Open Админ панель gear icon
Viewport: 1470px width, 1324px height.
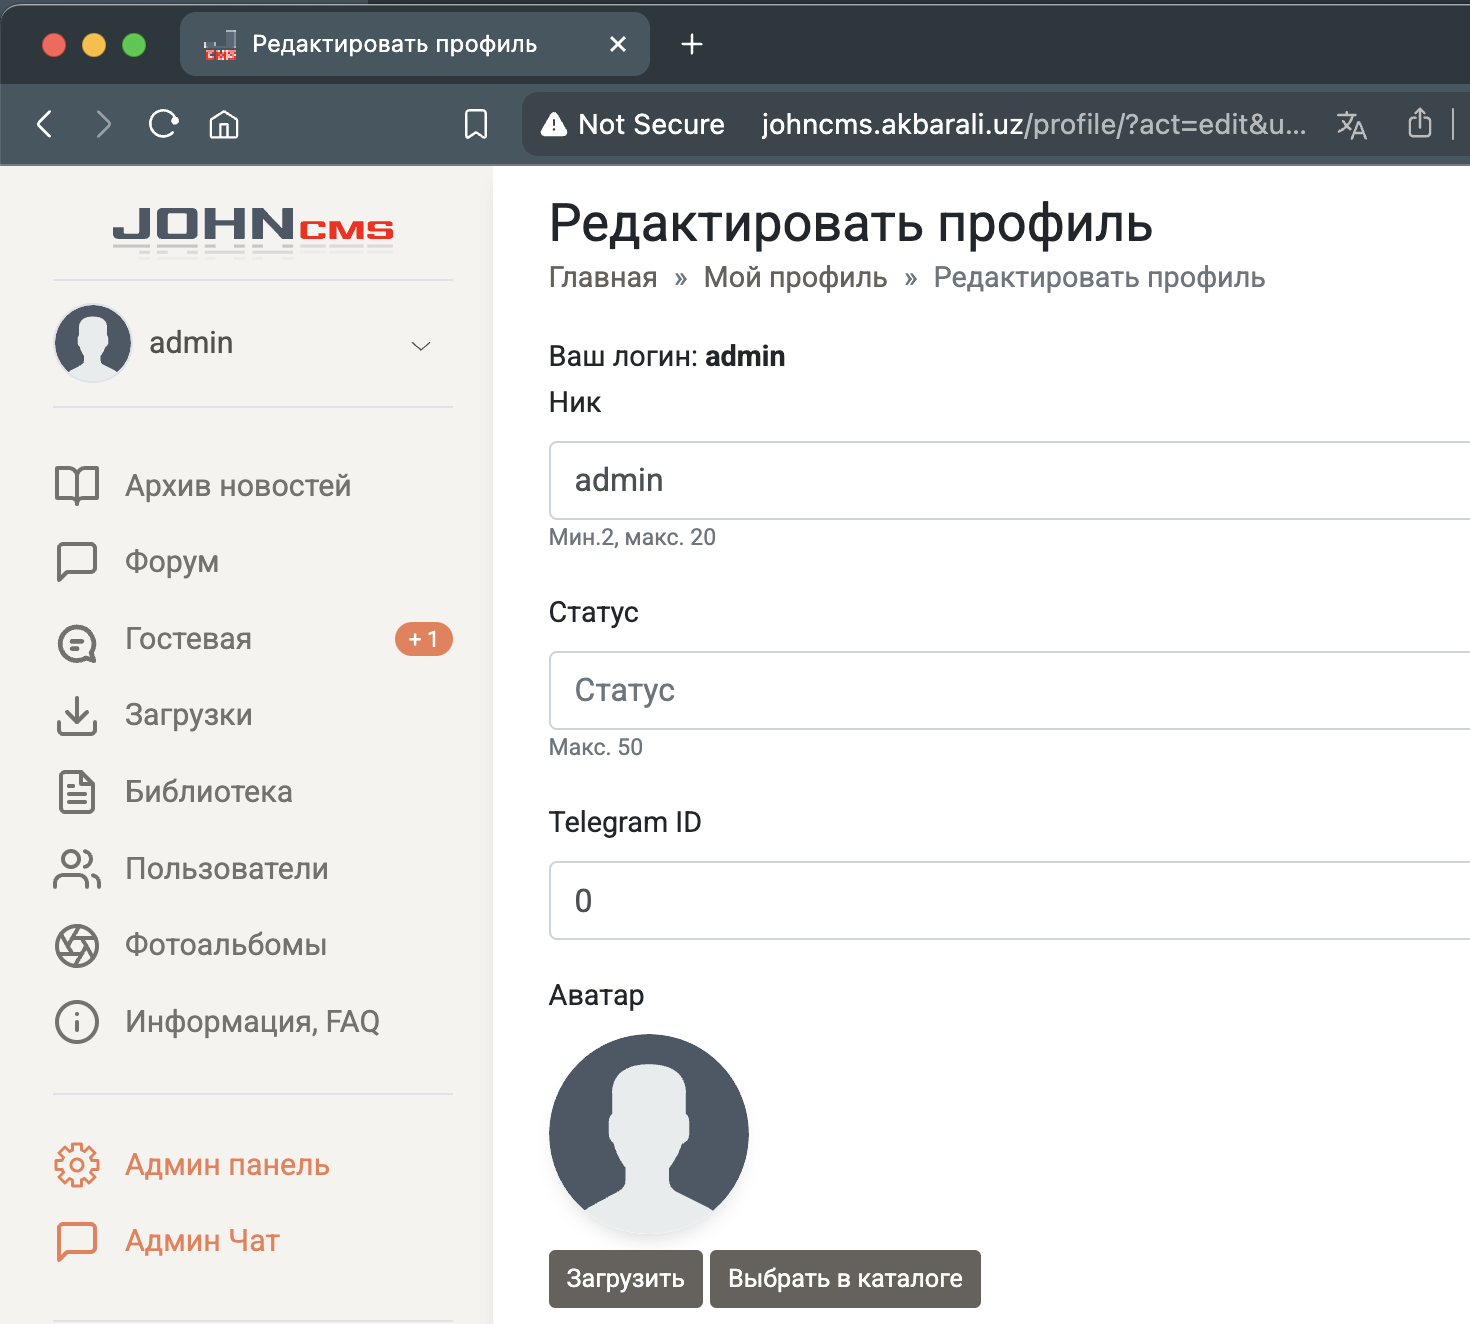(77, 1165)
